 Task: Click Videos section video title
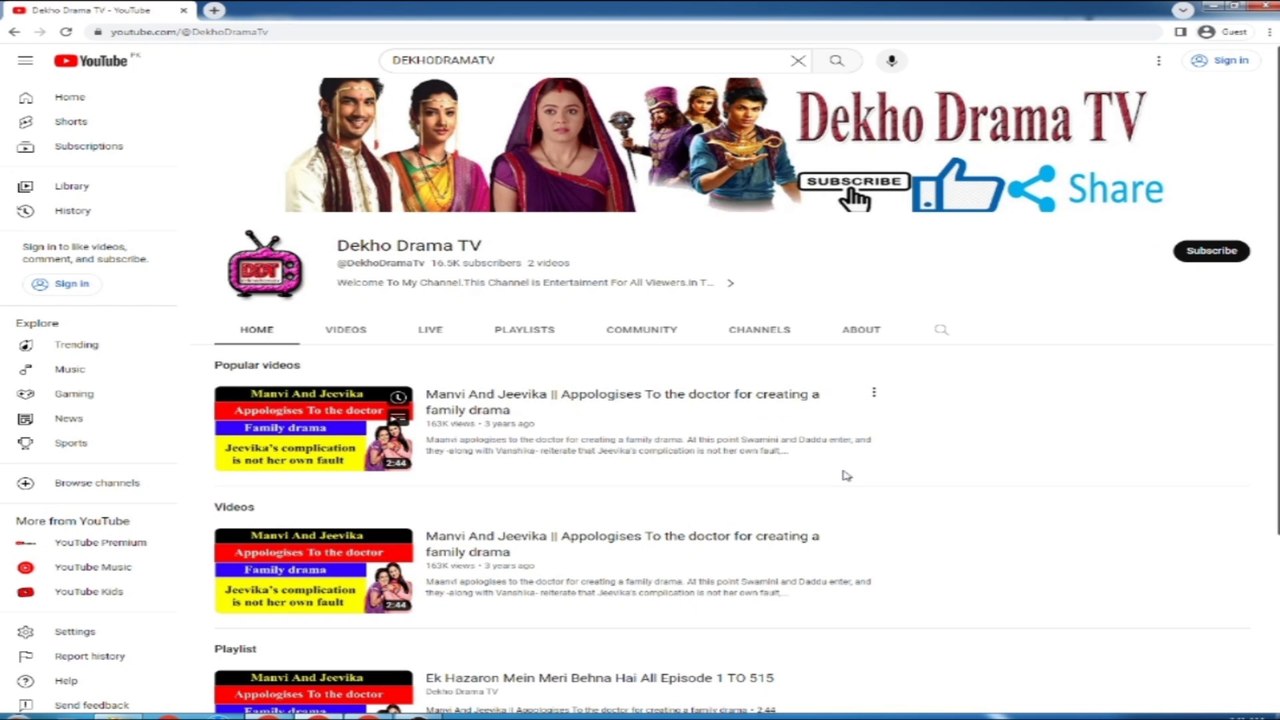click(x=622, y=544)
